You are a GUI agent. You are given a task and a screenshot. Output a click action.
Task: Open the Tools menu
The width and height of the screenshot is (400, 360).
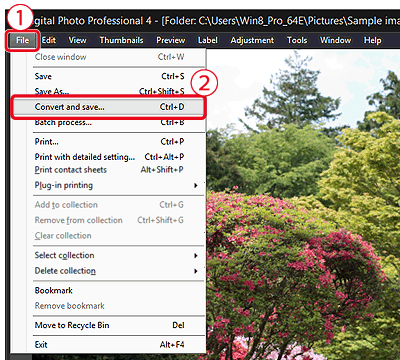click(297, 40)
